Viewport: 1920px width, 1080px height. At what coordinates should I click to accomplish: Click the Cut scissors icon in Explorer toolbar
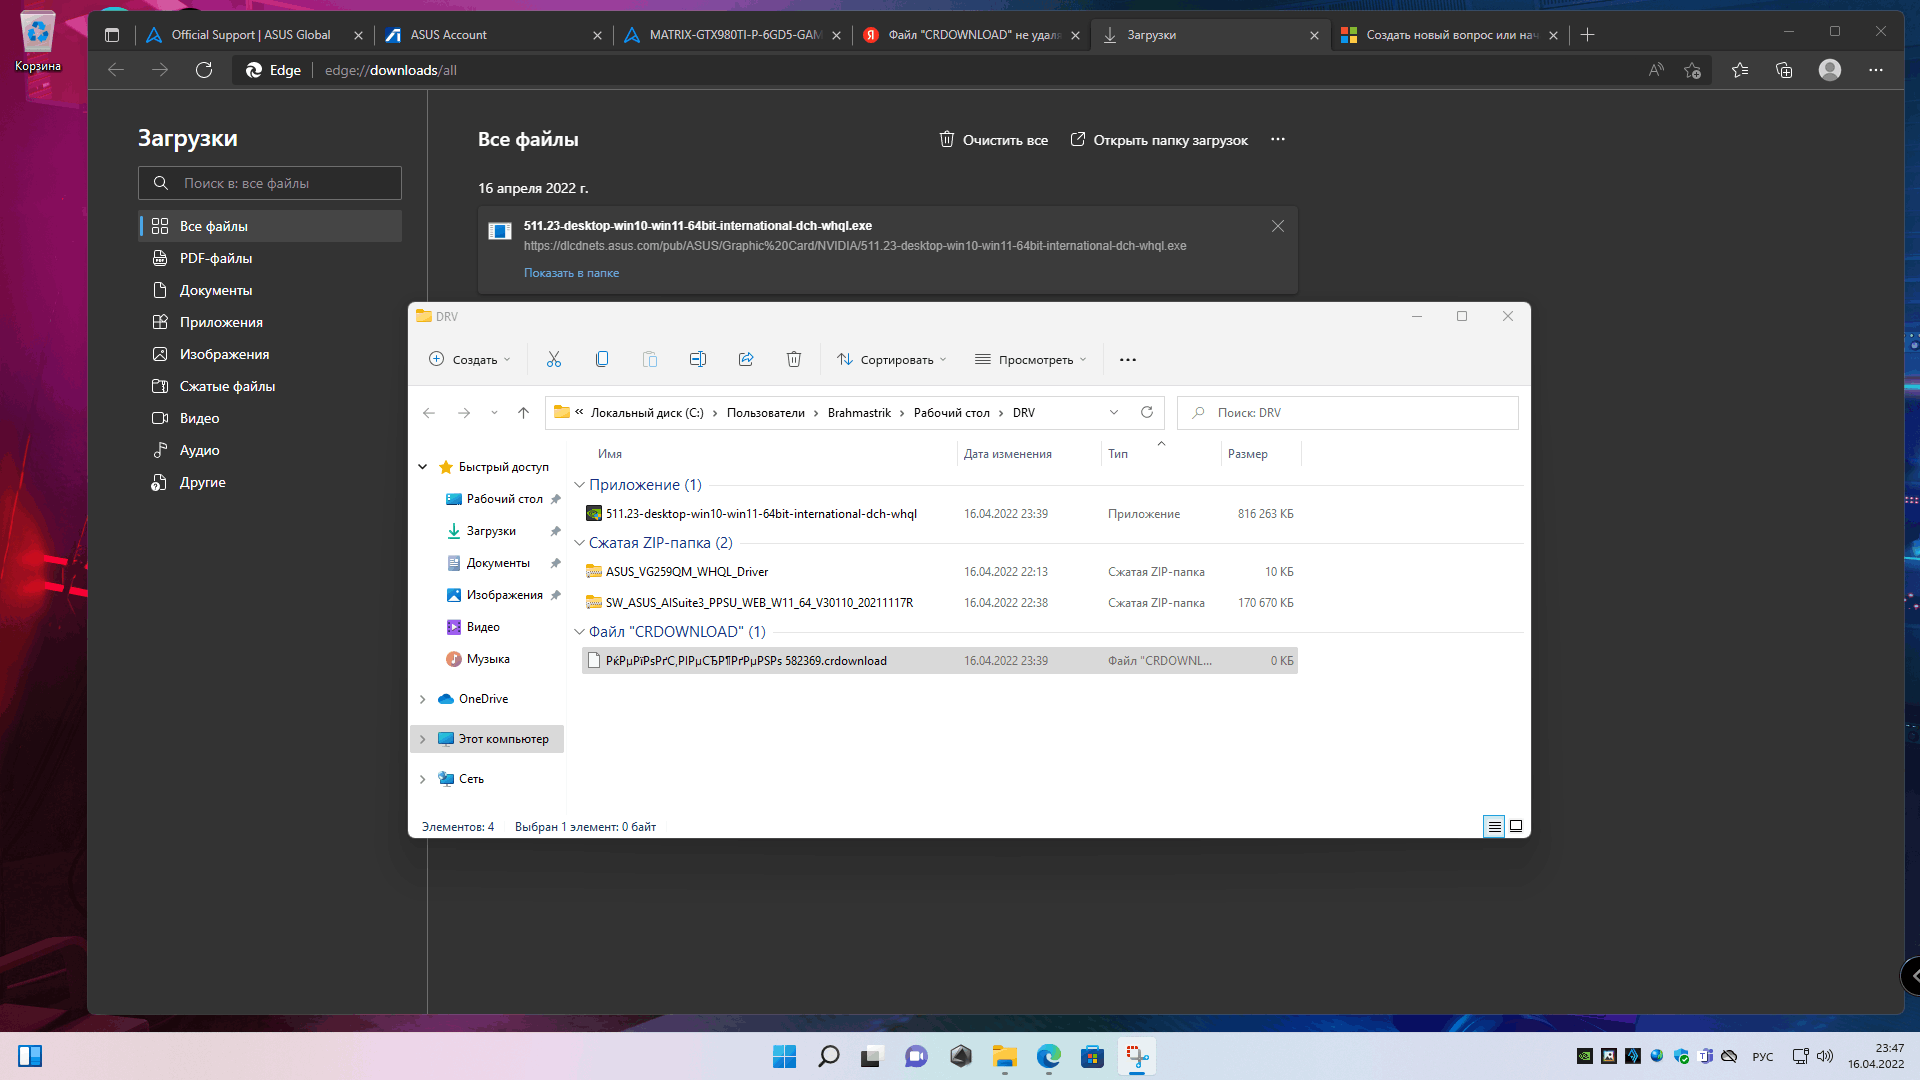tap(554, 359)
